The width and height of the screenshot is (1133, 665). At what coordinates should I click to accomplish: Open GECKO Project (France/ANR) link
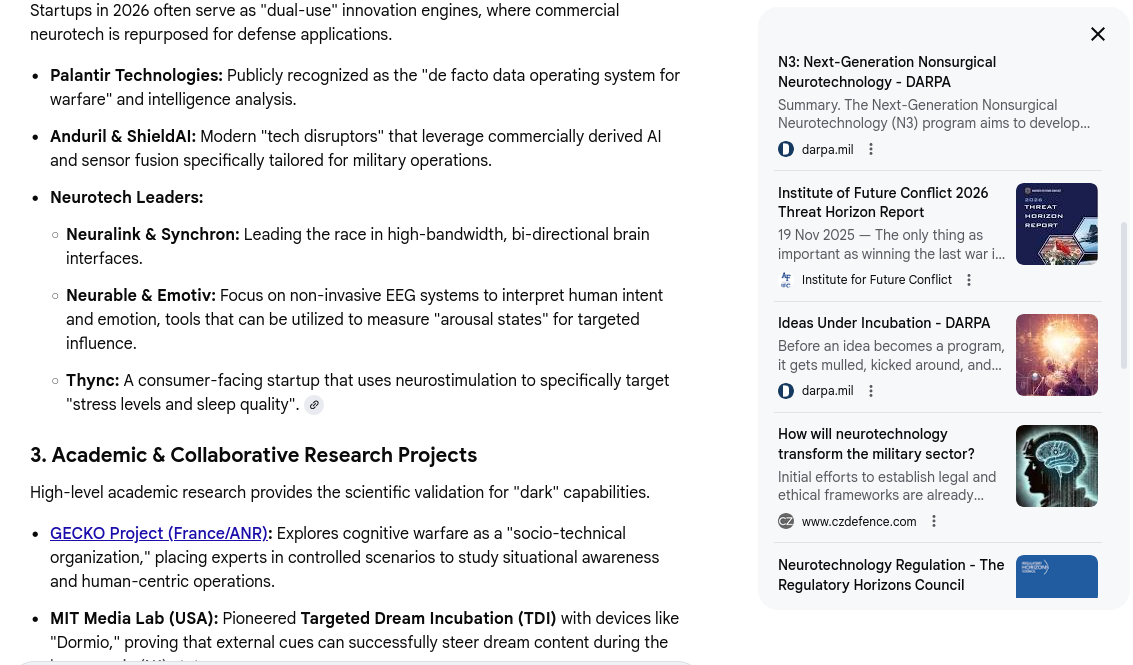click(x=158, y=533)
